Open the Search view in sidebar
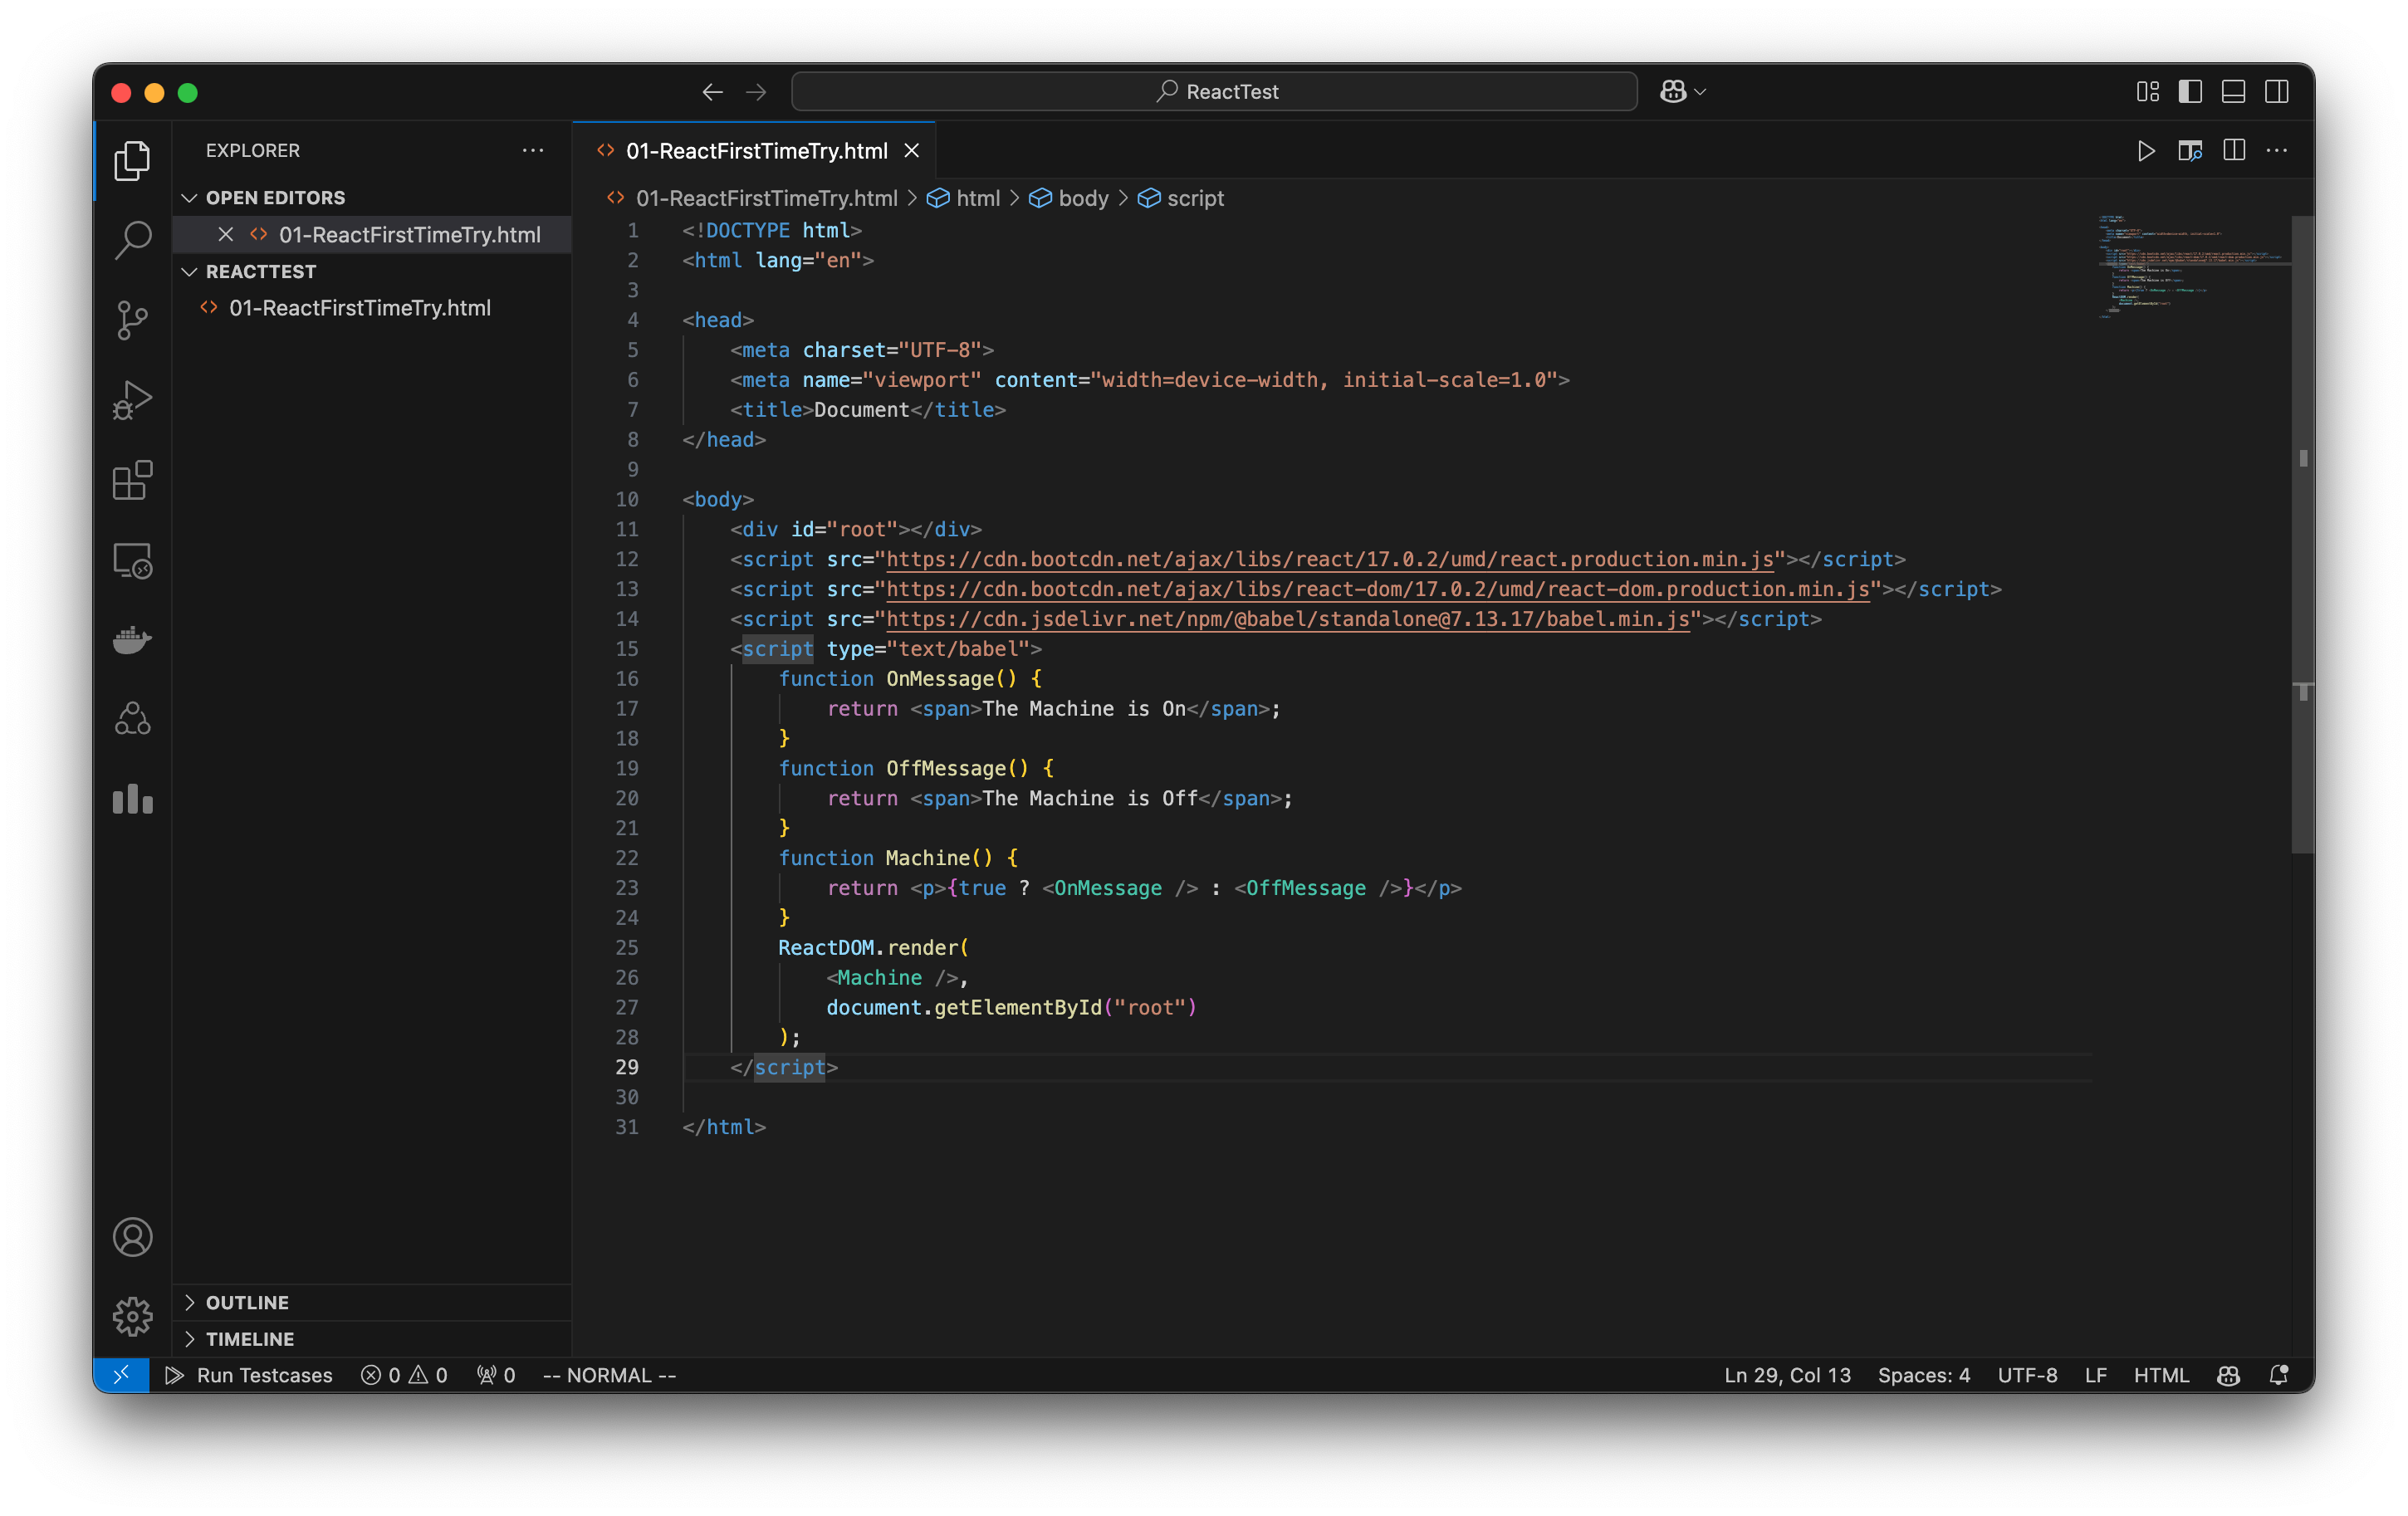The height and width of the screenshot is (1516, 2408). point(132,240)
